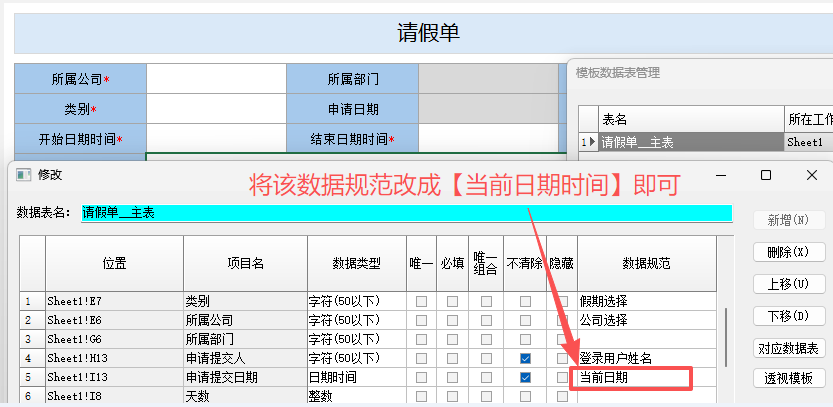
Task: Click 整数 data type in 天数 row
Action: tap(356, 396)
